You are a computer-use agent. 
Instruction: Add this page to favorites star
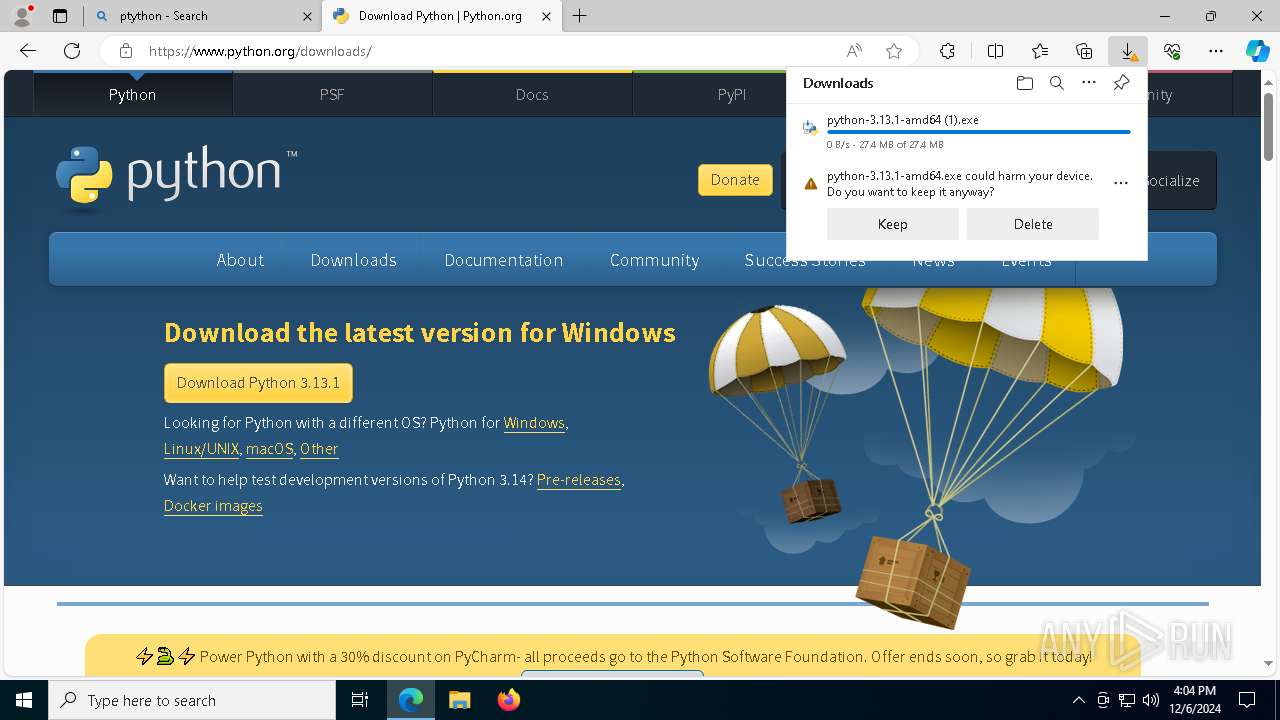pos(894,51)
